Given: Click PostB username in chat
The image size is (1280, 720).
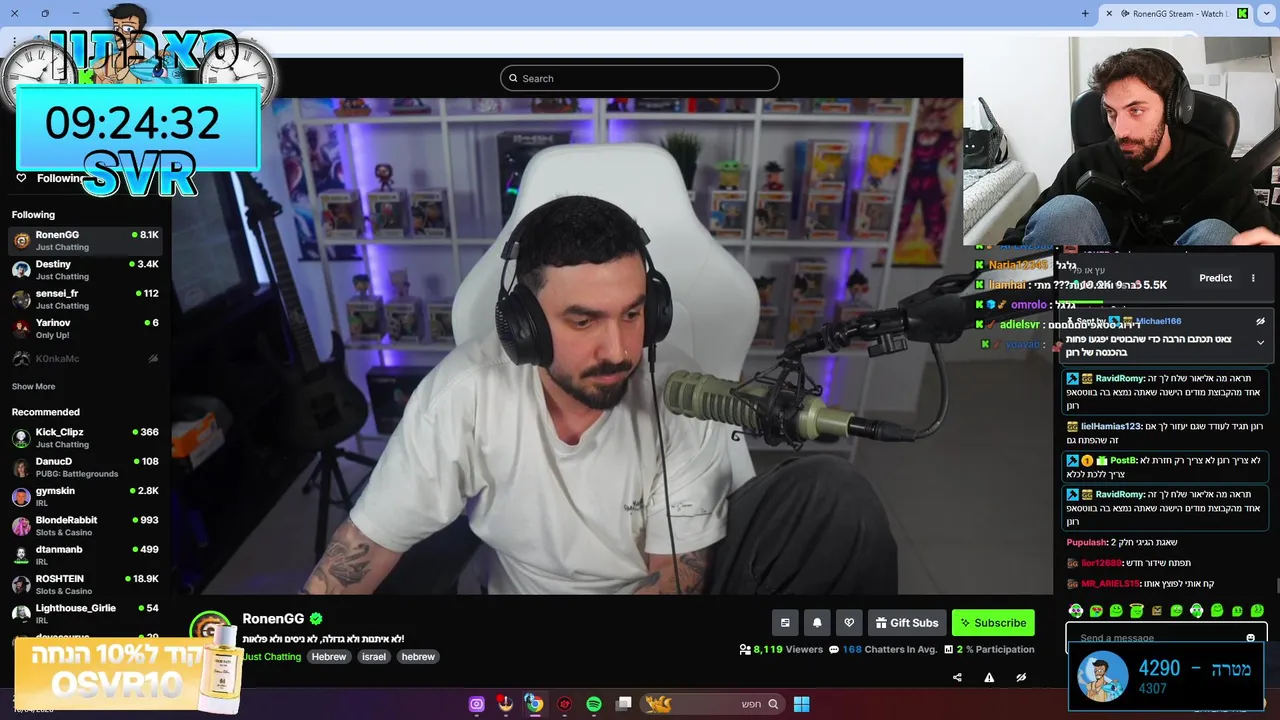Looking at the screenshot, I should click(1123, 461).
